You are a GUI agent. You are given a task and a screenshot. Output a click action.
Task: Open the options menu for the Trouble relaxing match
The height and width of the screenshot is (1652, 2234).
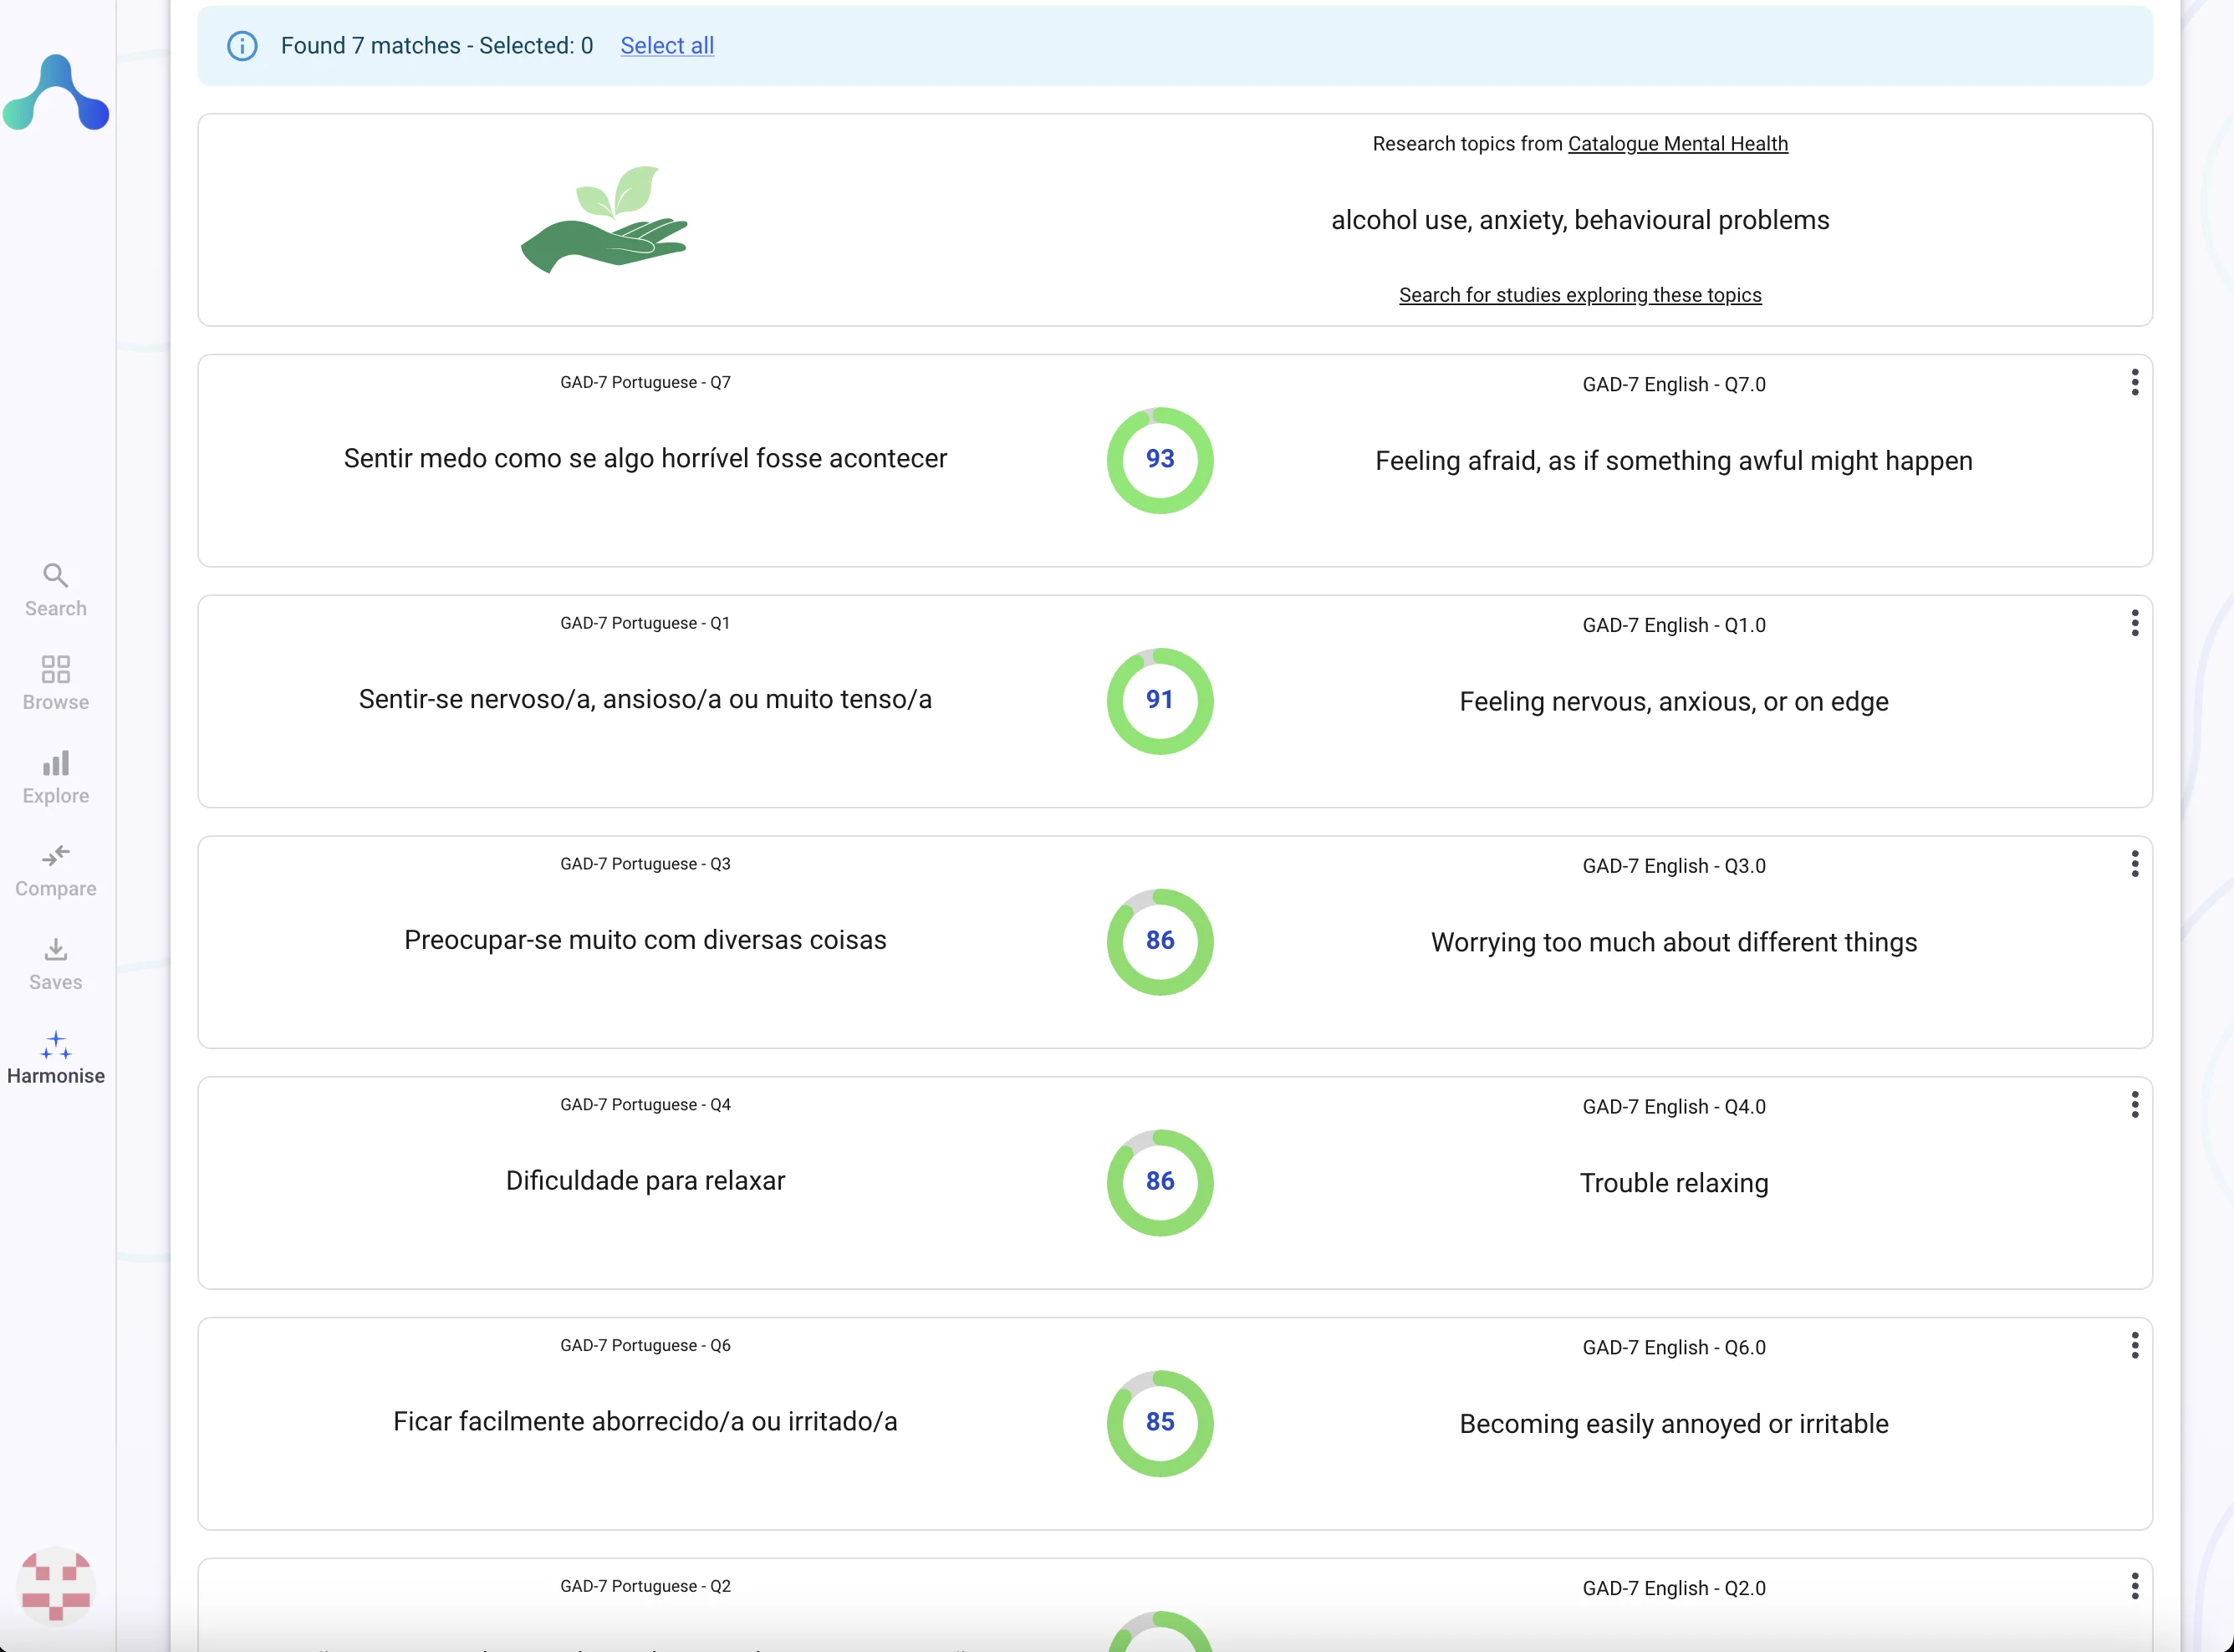pyautogui.click(x=2135, y=1104)
